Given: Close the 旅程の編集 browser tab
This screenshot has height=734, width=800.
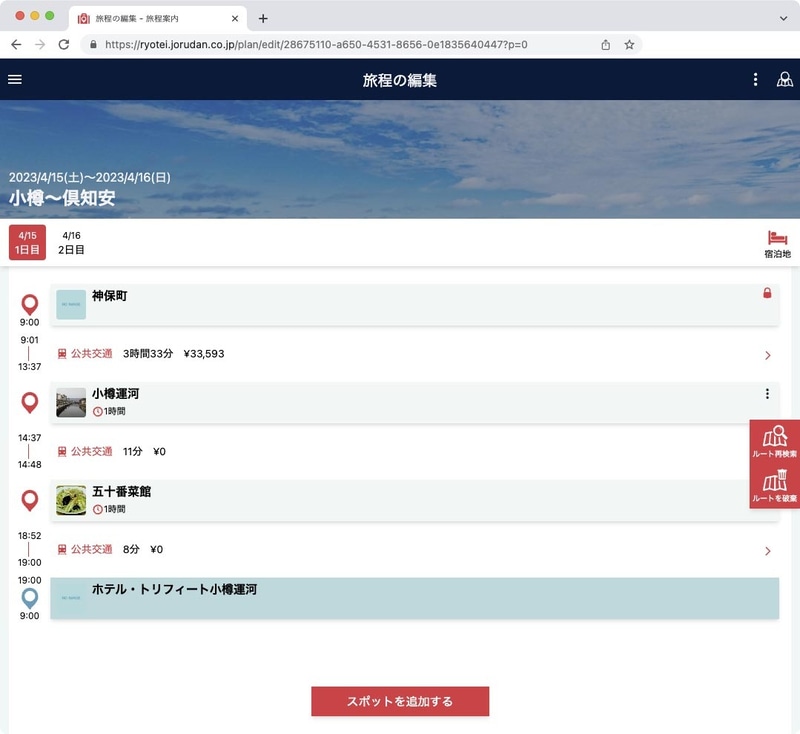Looking at the screenshot, I should coord(235,19).
